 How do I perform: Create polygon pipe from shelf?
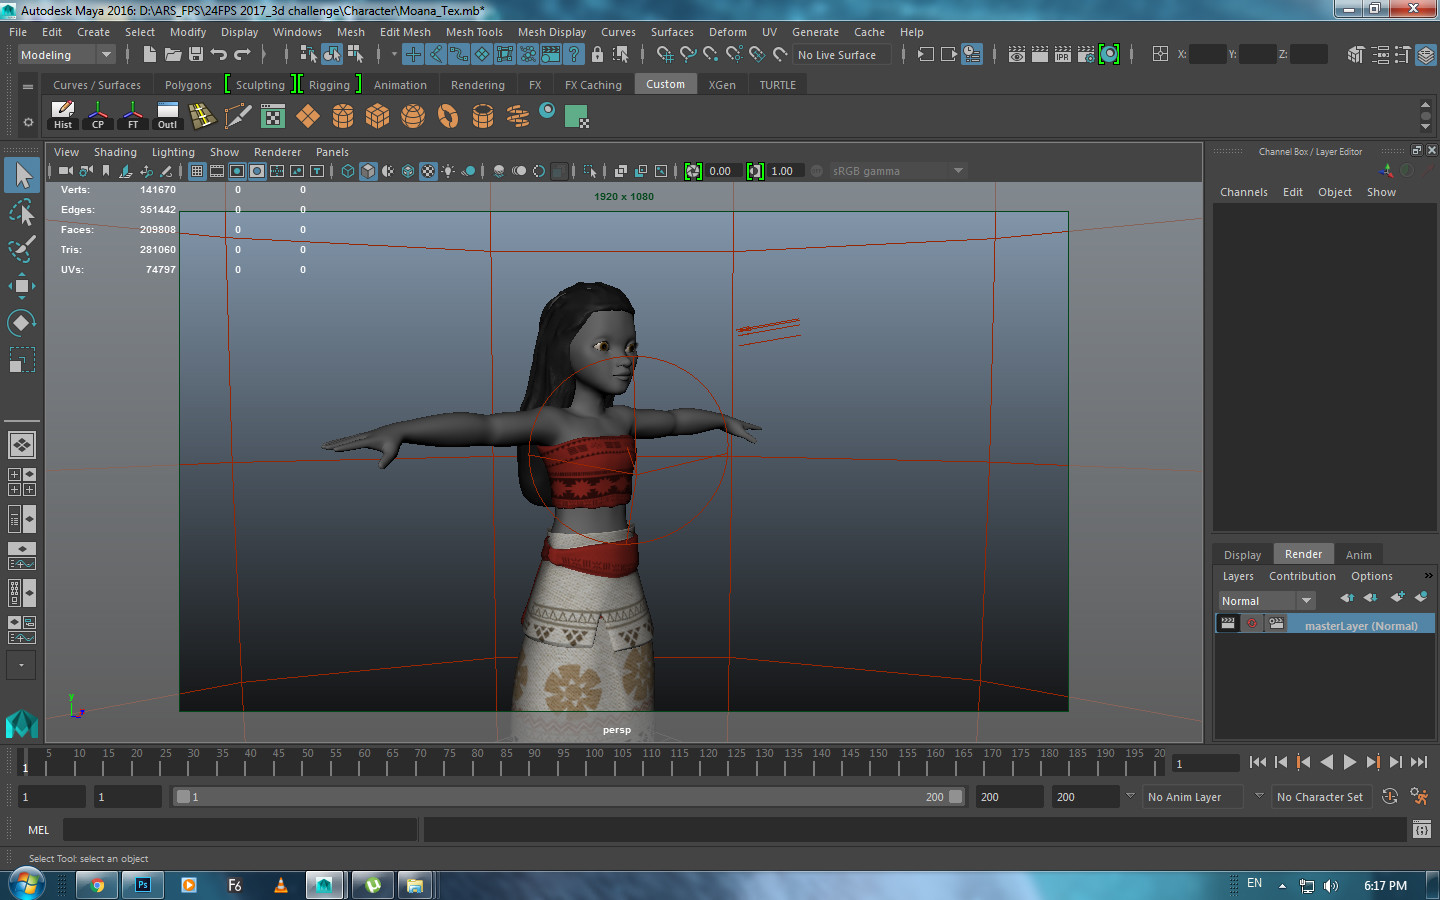pos(483,116)
